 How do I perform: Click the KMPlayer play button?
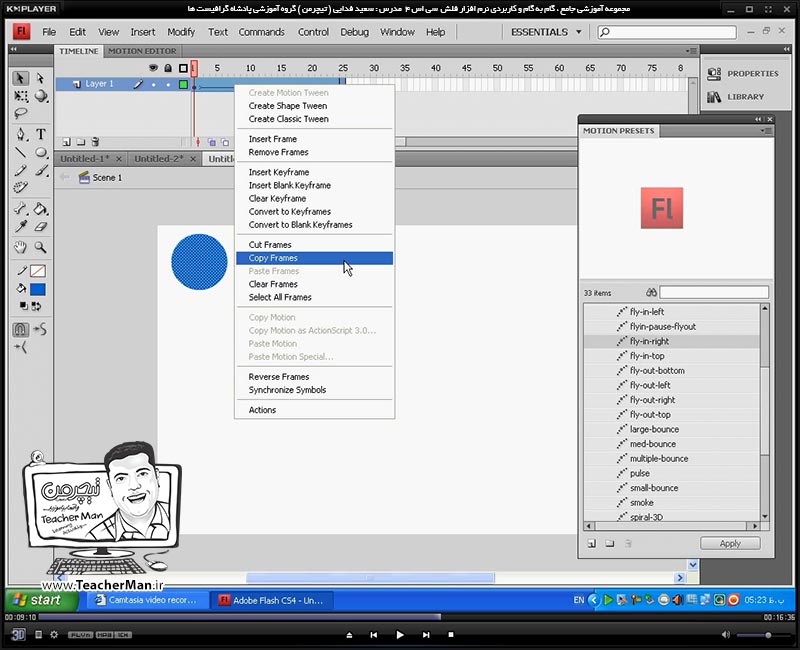(400, 635)
